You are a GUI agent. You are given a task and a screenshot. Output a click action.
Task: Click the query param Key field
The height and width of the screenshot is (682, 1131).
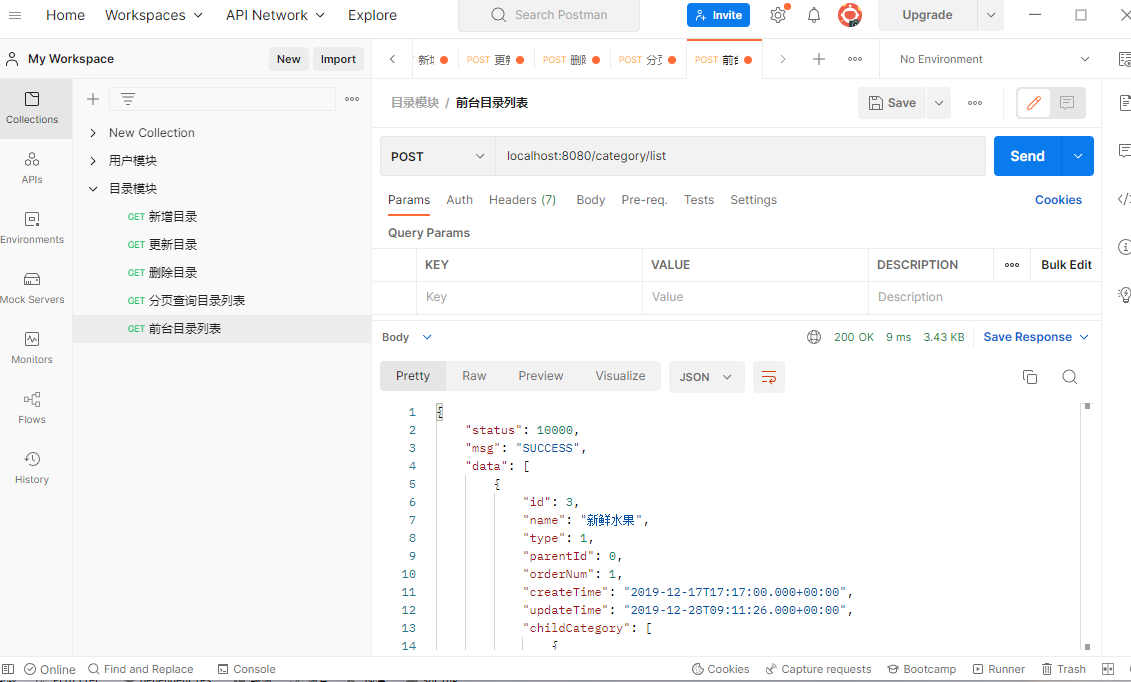point(529,297)
